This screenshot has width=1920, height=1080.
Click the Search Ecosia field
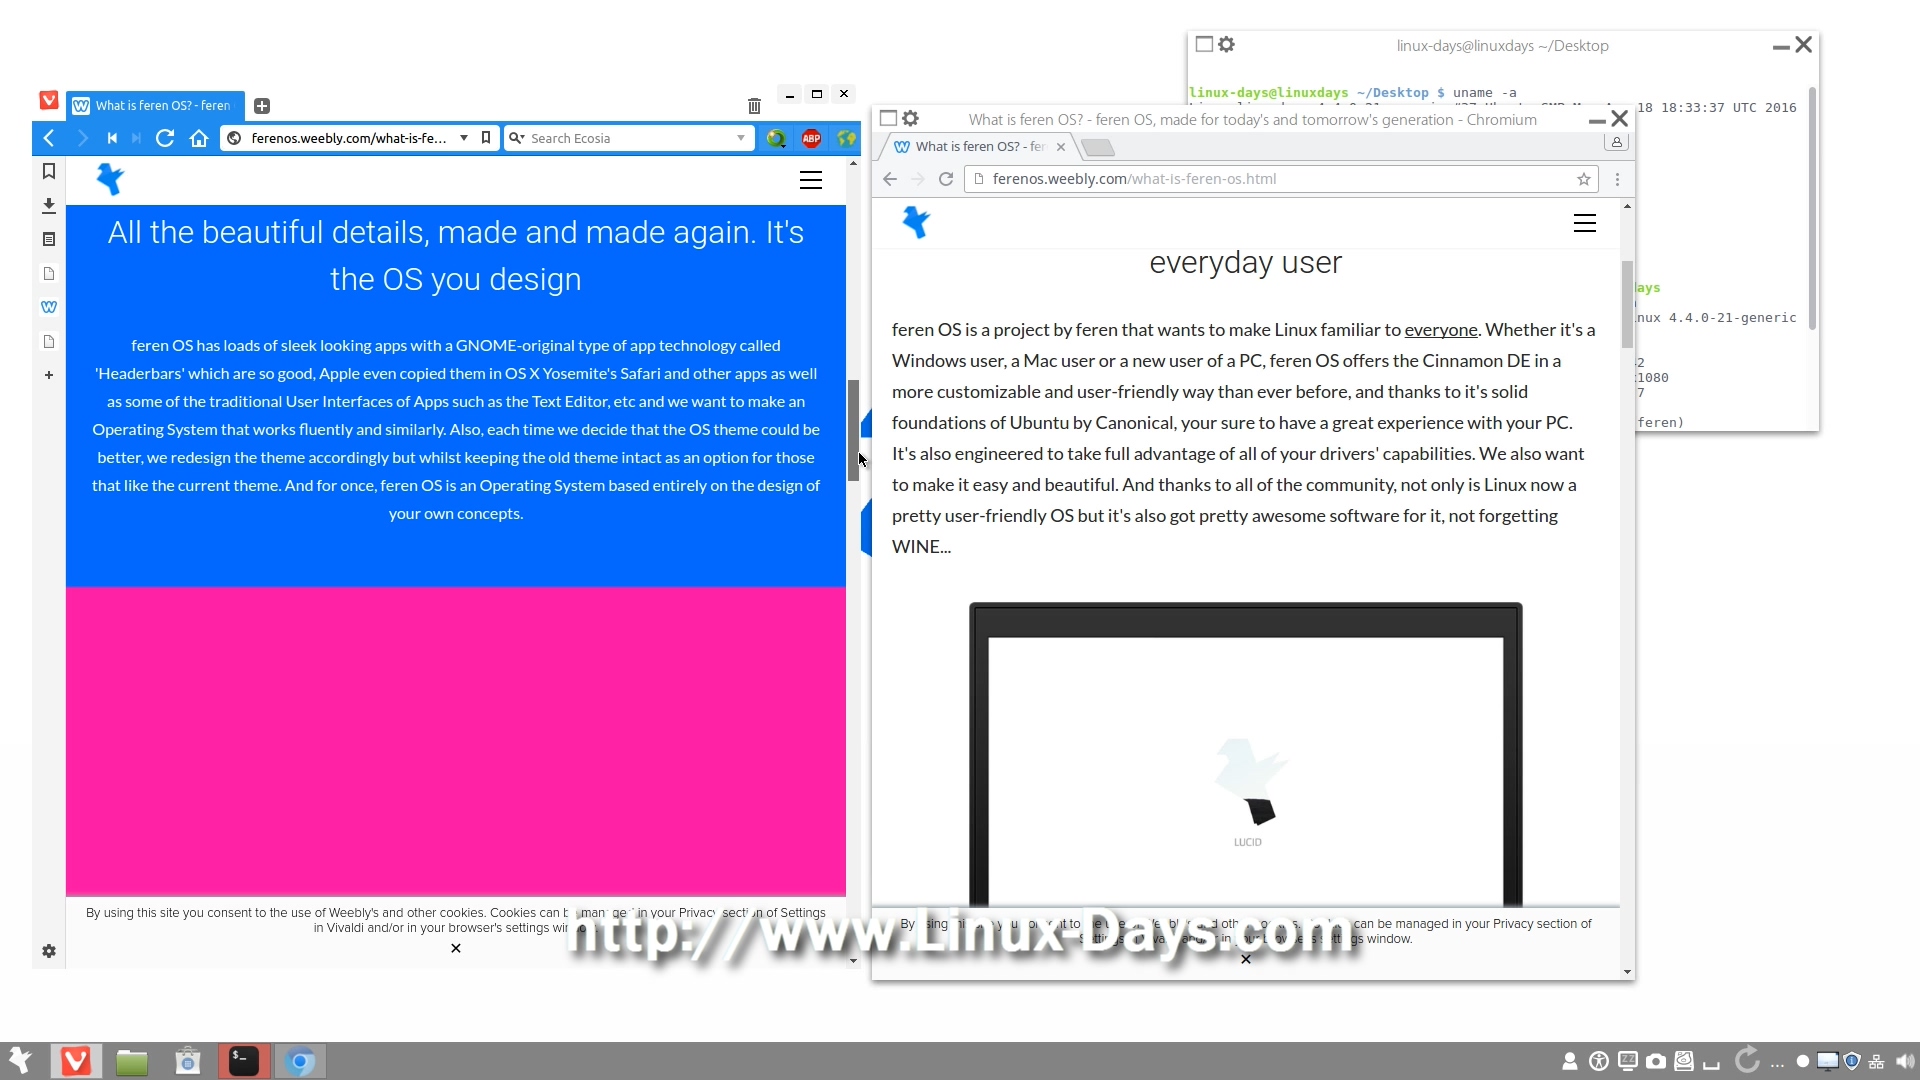630,138
